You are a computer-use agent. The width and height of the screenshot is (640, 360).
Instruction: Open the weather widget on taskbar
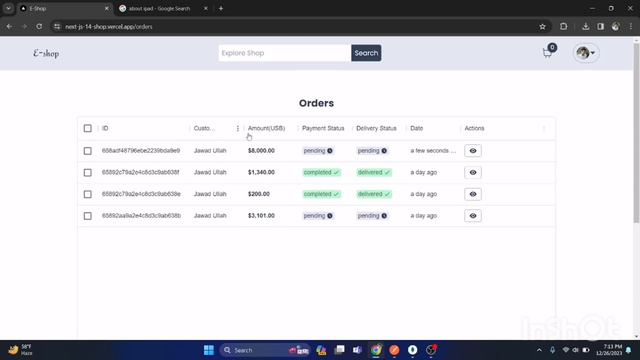(x=20, y=350)
